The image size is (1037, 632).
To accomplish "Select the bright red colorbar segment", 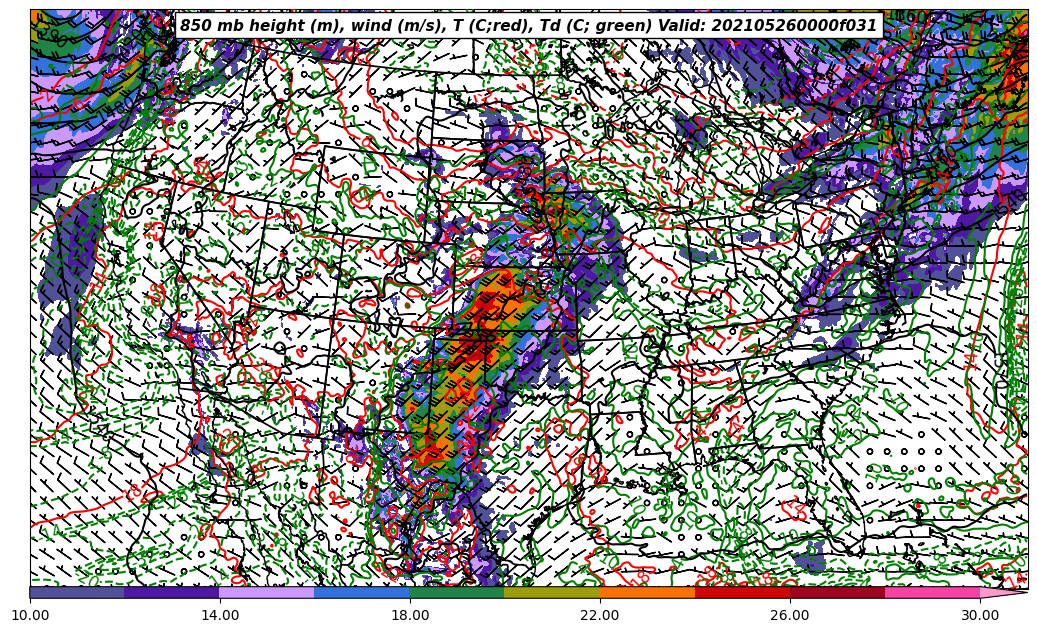I will [742, 592].
